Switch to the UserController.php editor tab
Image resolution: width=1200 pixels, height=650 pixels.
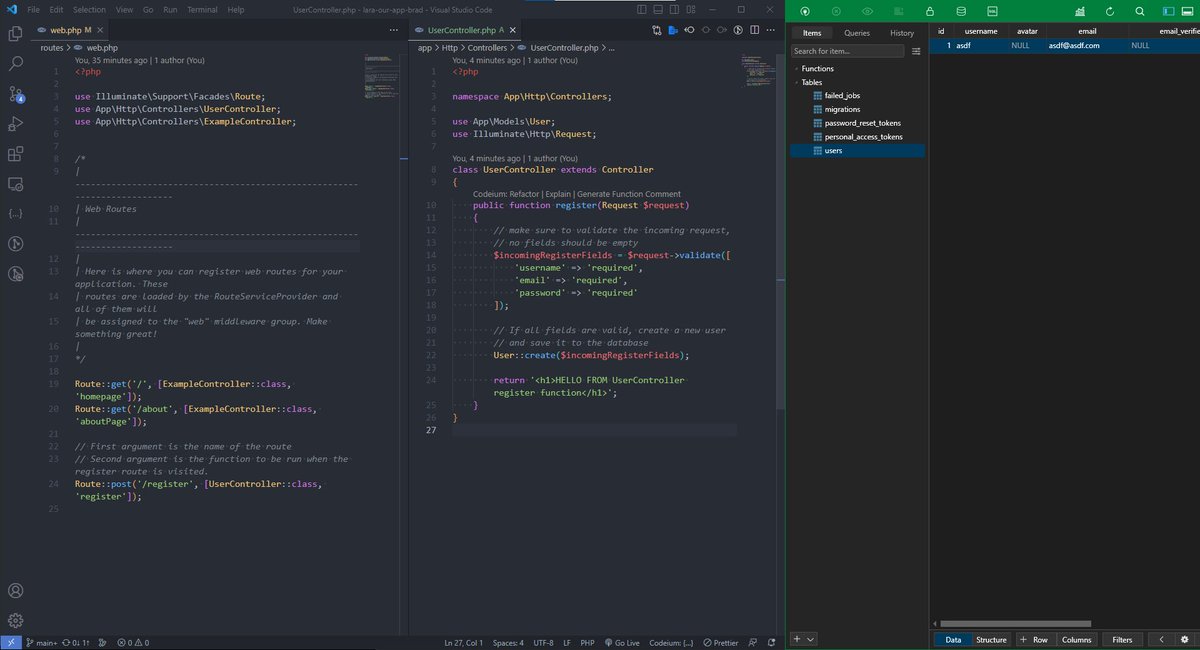click(465, 31)
